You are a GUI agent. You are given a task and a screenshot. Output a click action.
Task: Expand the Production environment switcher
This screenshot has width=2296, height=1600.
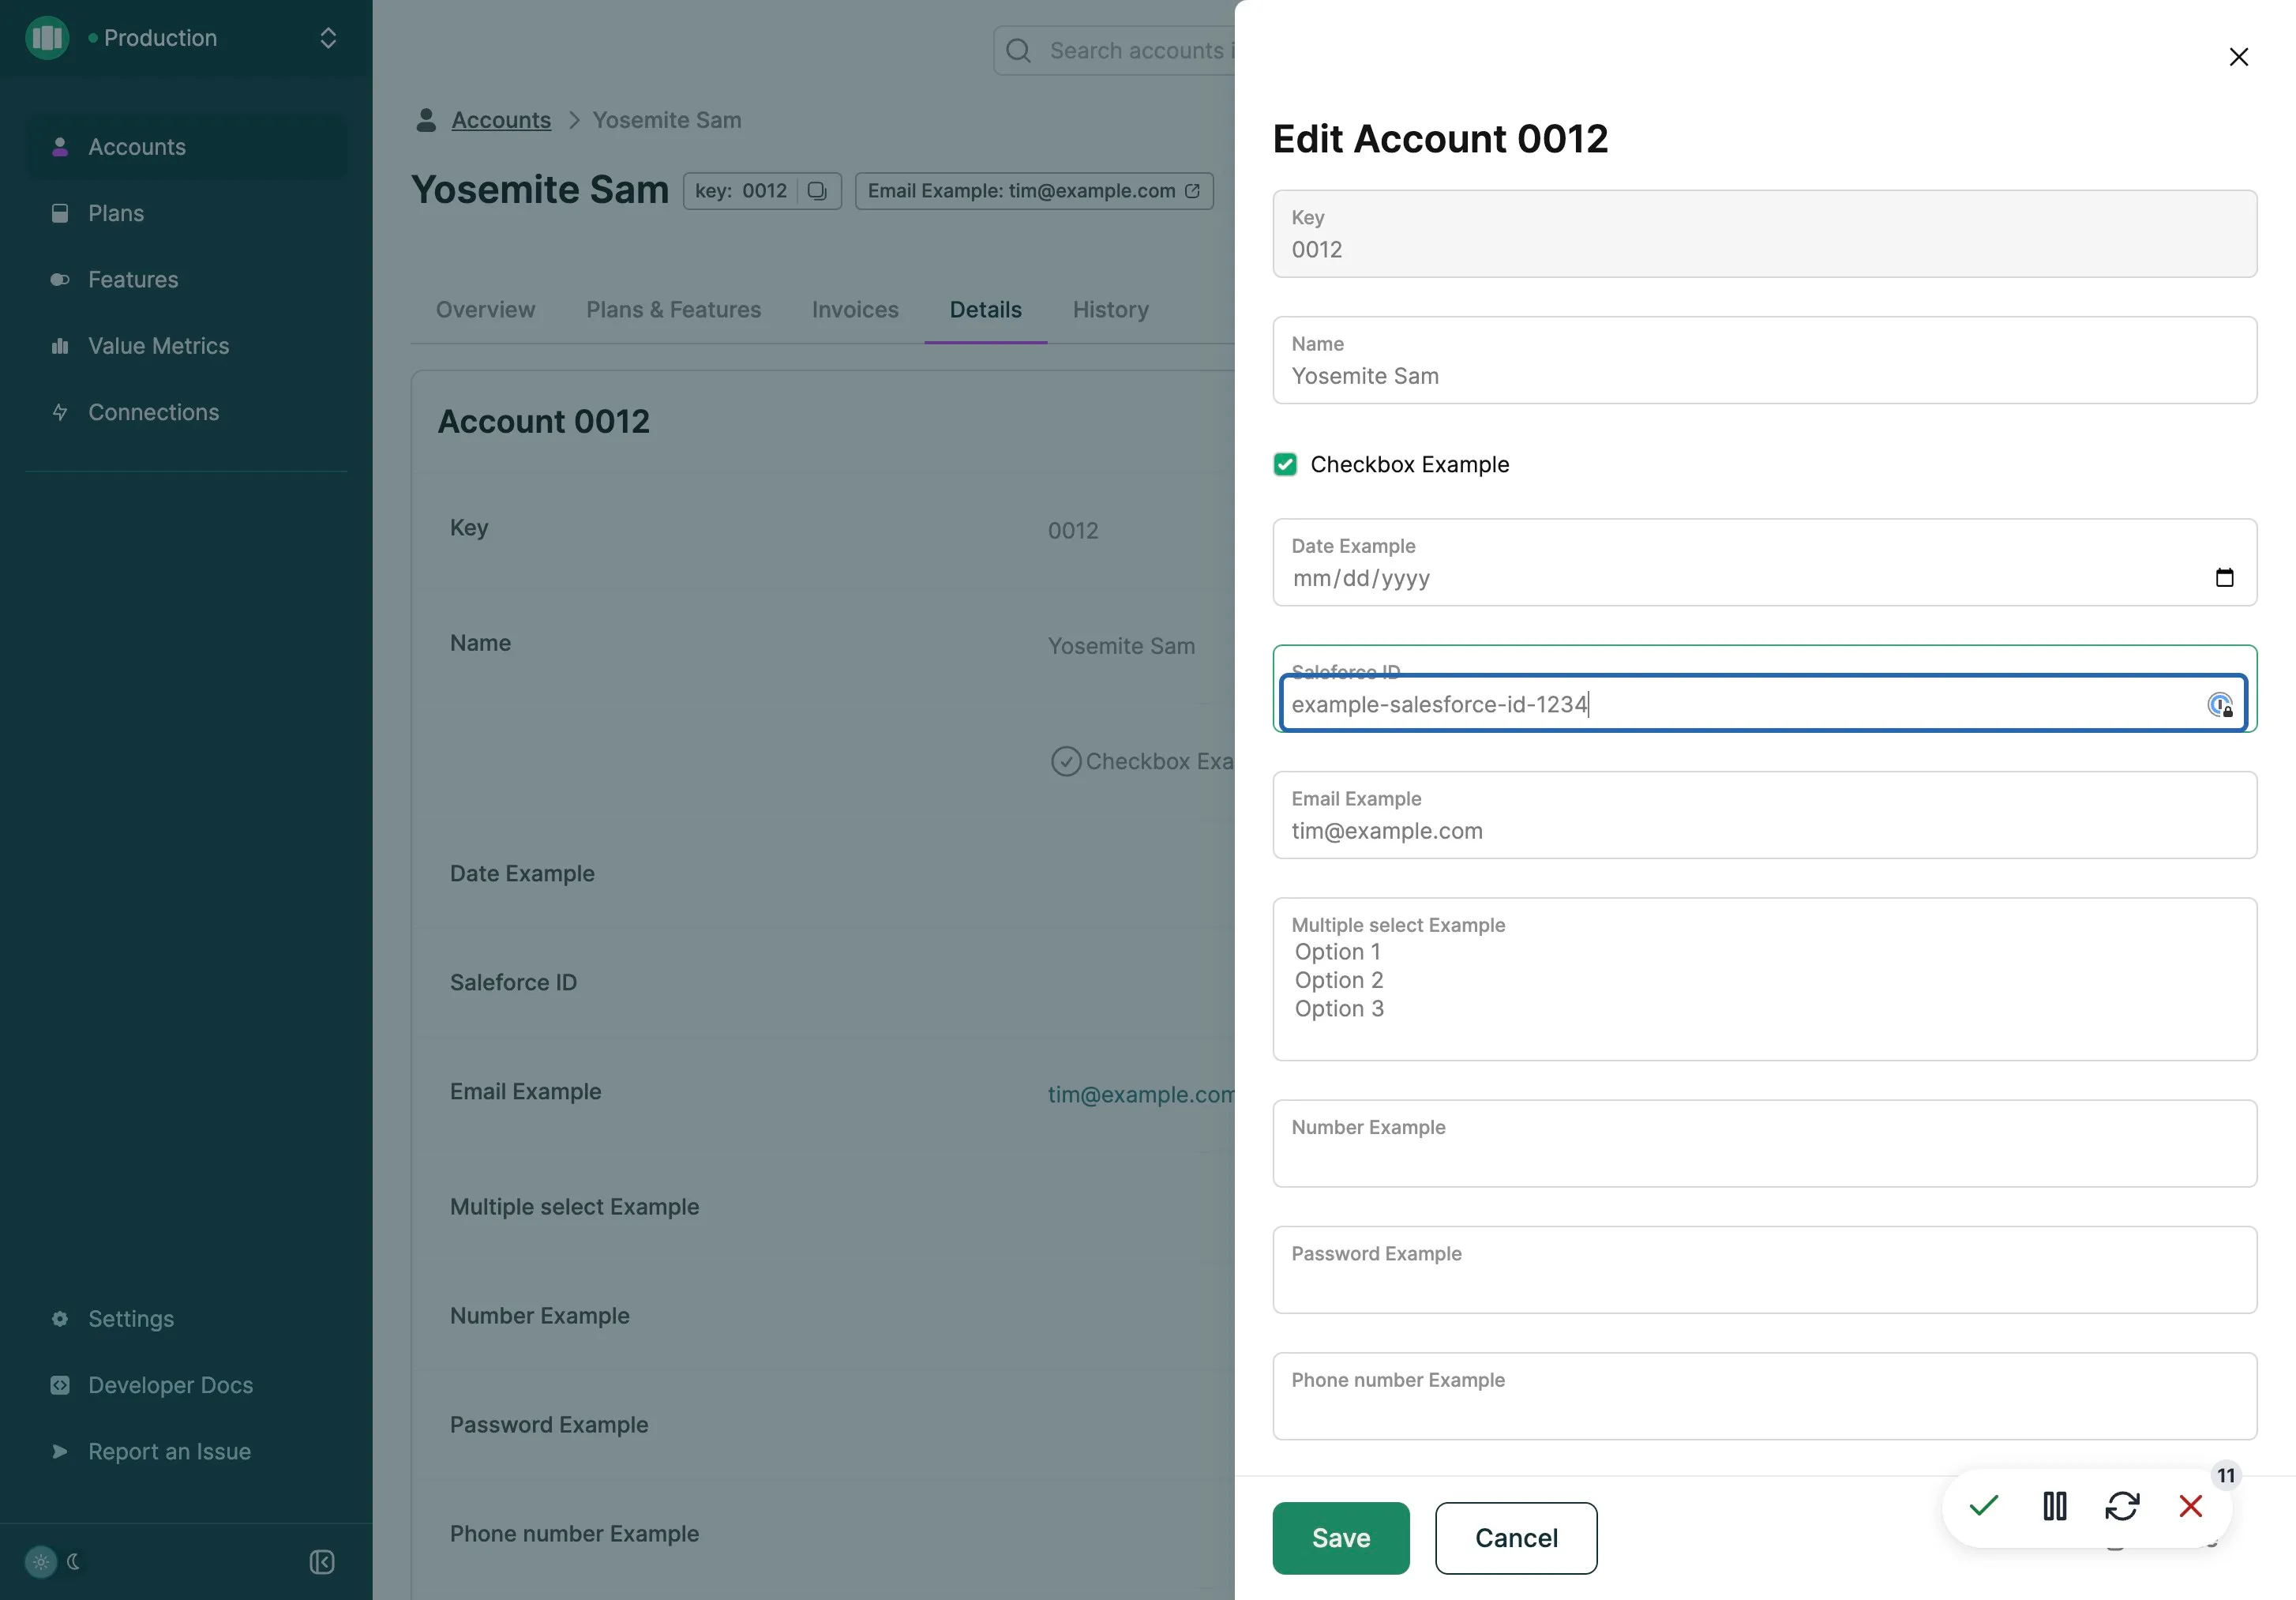pos(328,38)
